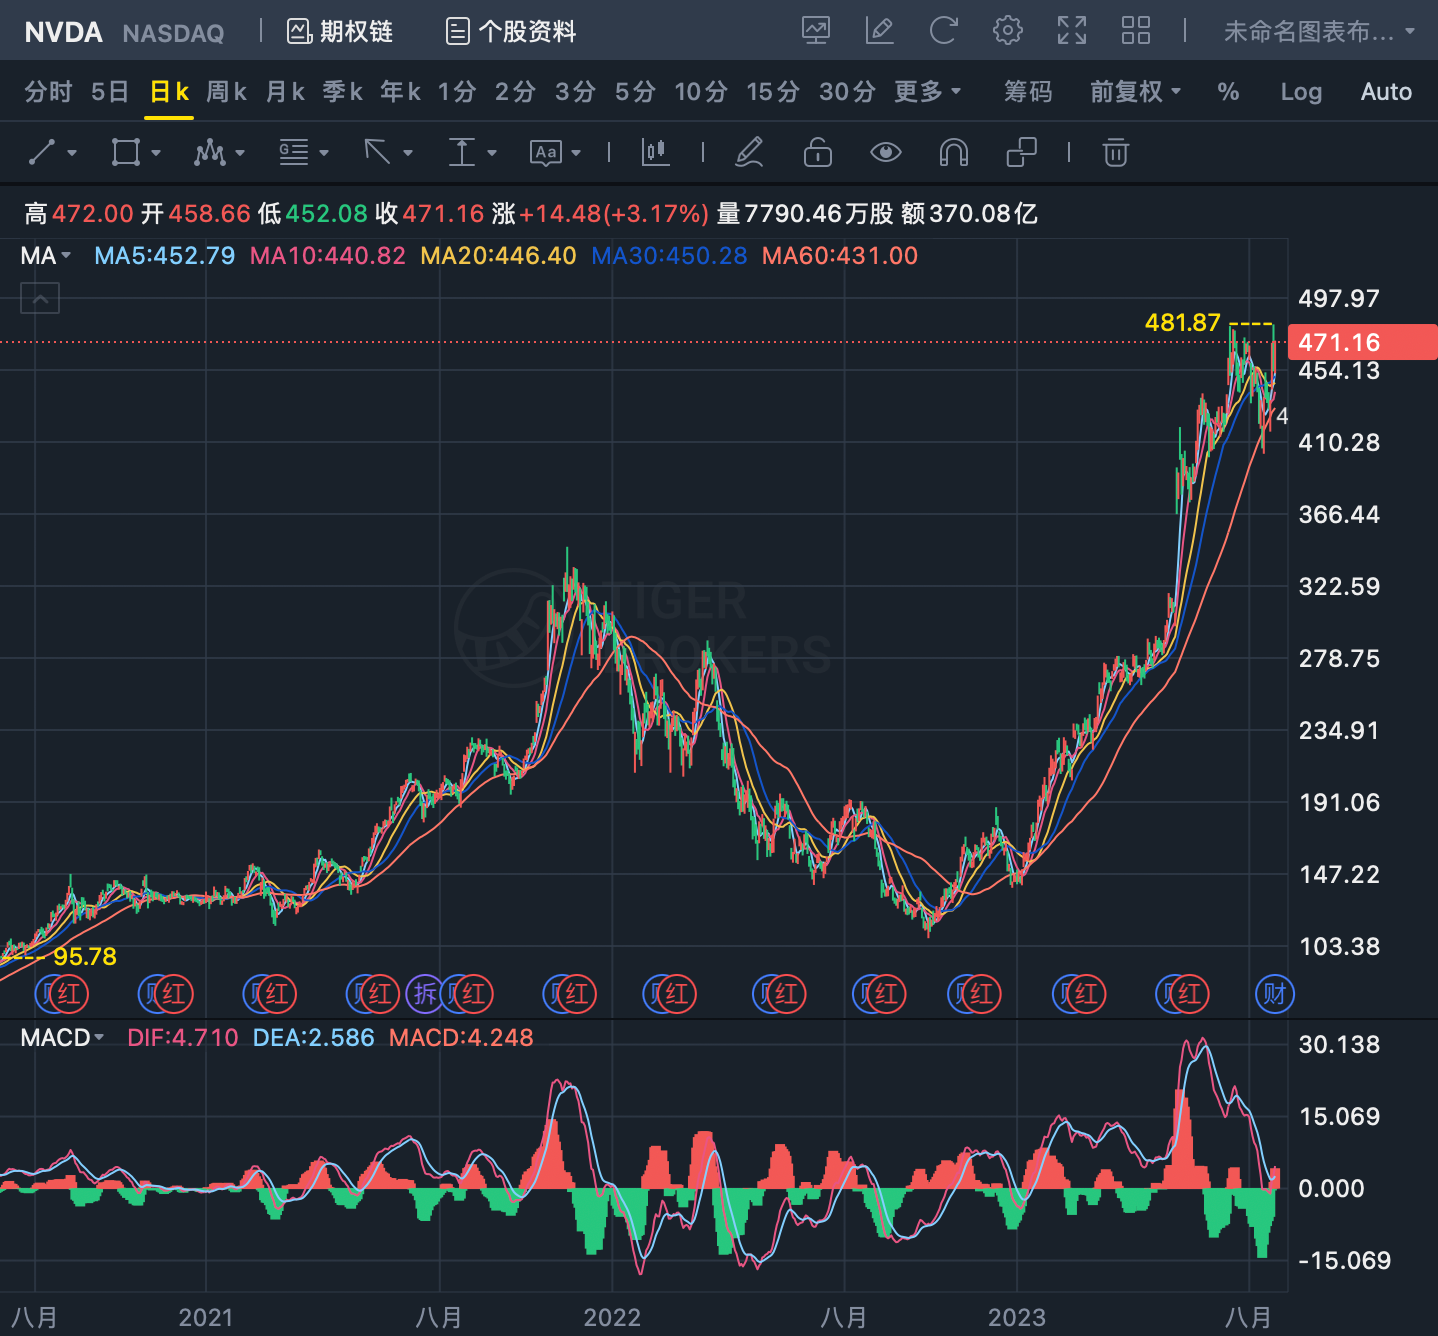
Task: Select the 日k daily candlestick tab
Action: 169,92
